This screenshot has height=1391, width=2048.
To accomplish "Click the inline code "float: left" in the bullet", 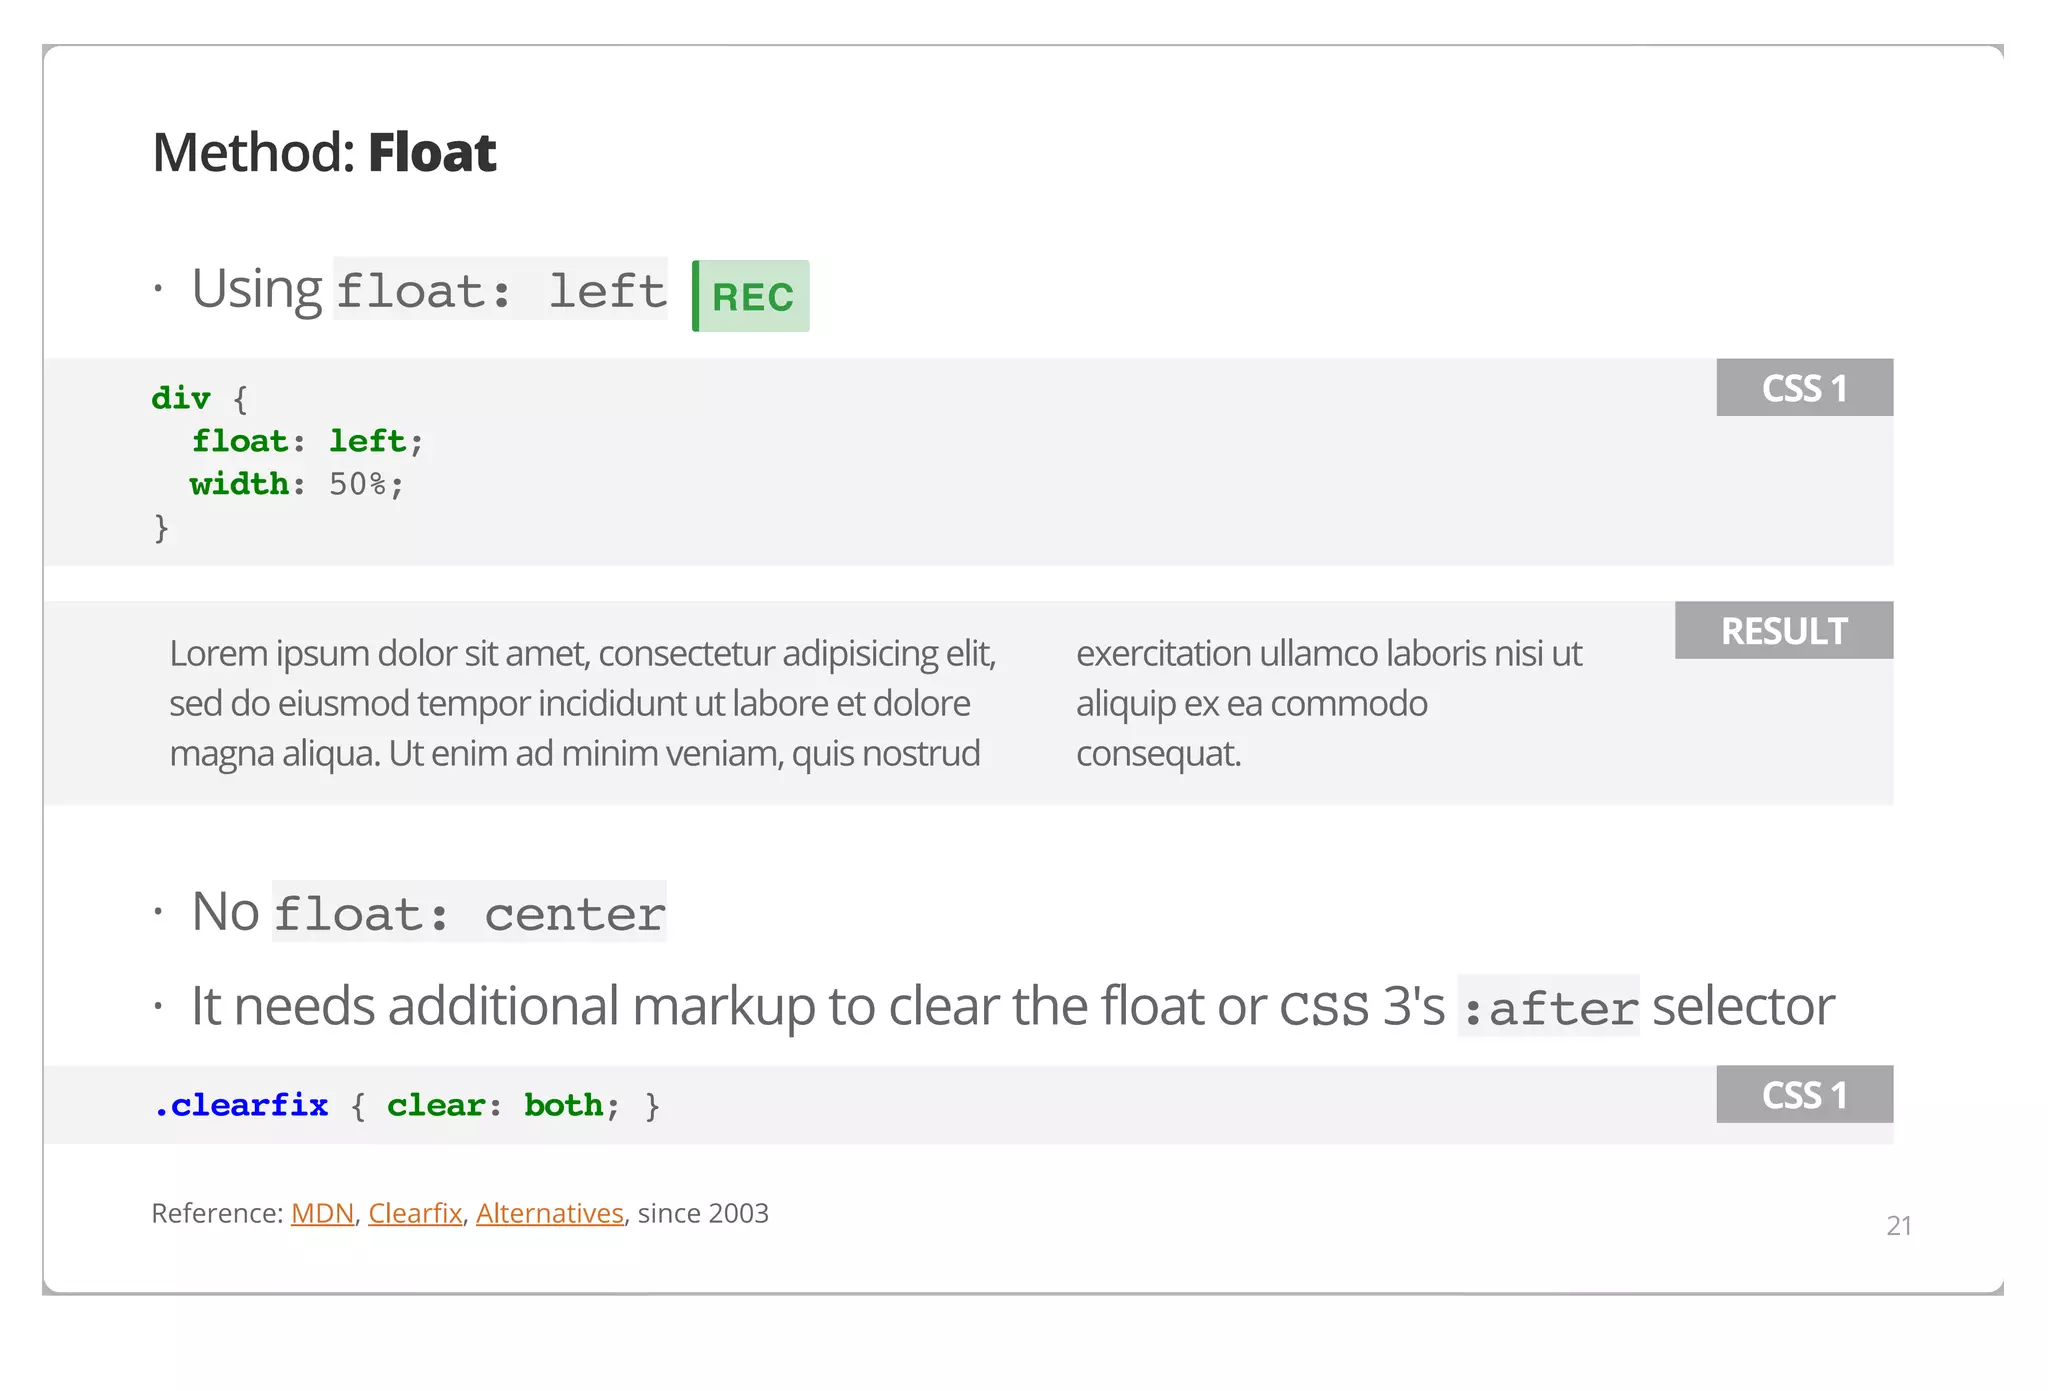I will tap(500, 291).
